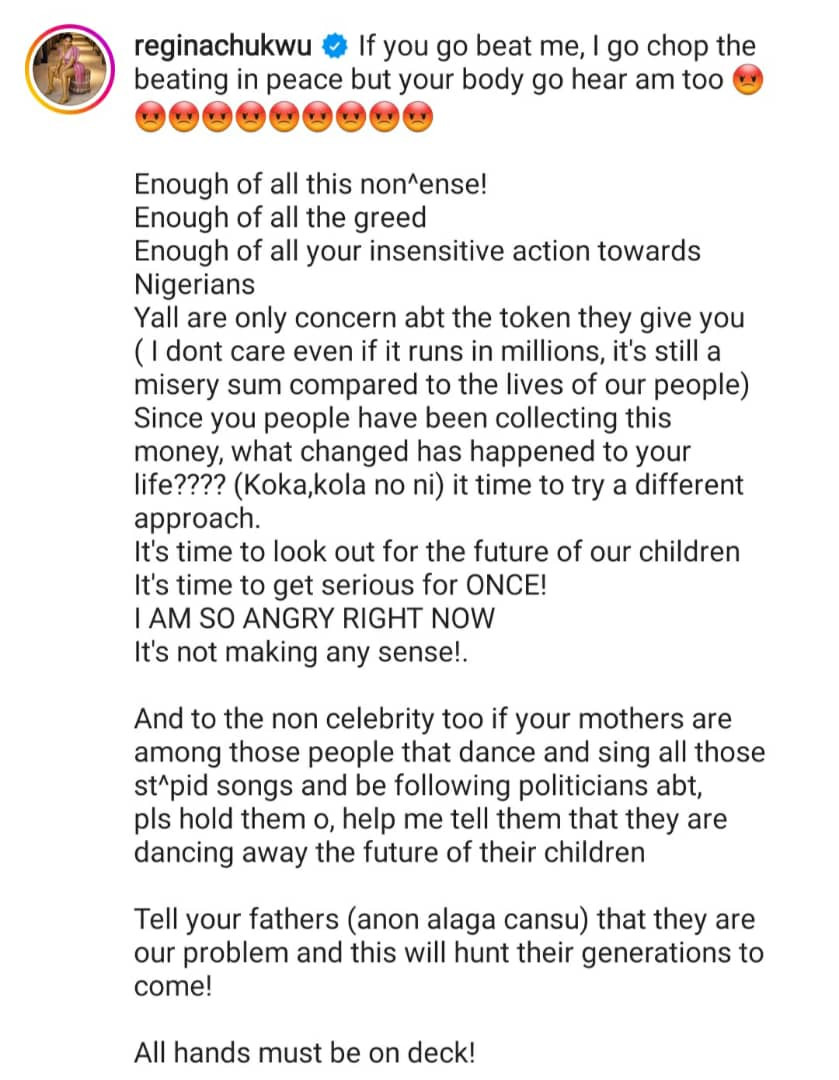
Task: Click the text "I AM SO ANGRY RIGHT NOW"
Action: [315, 619]
